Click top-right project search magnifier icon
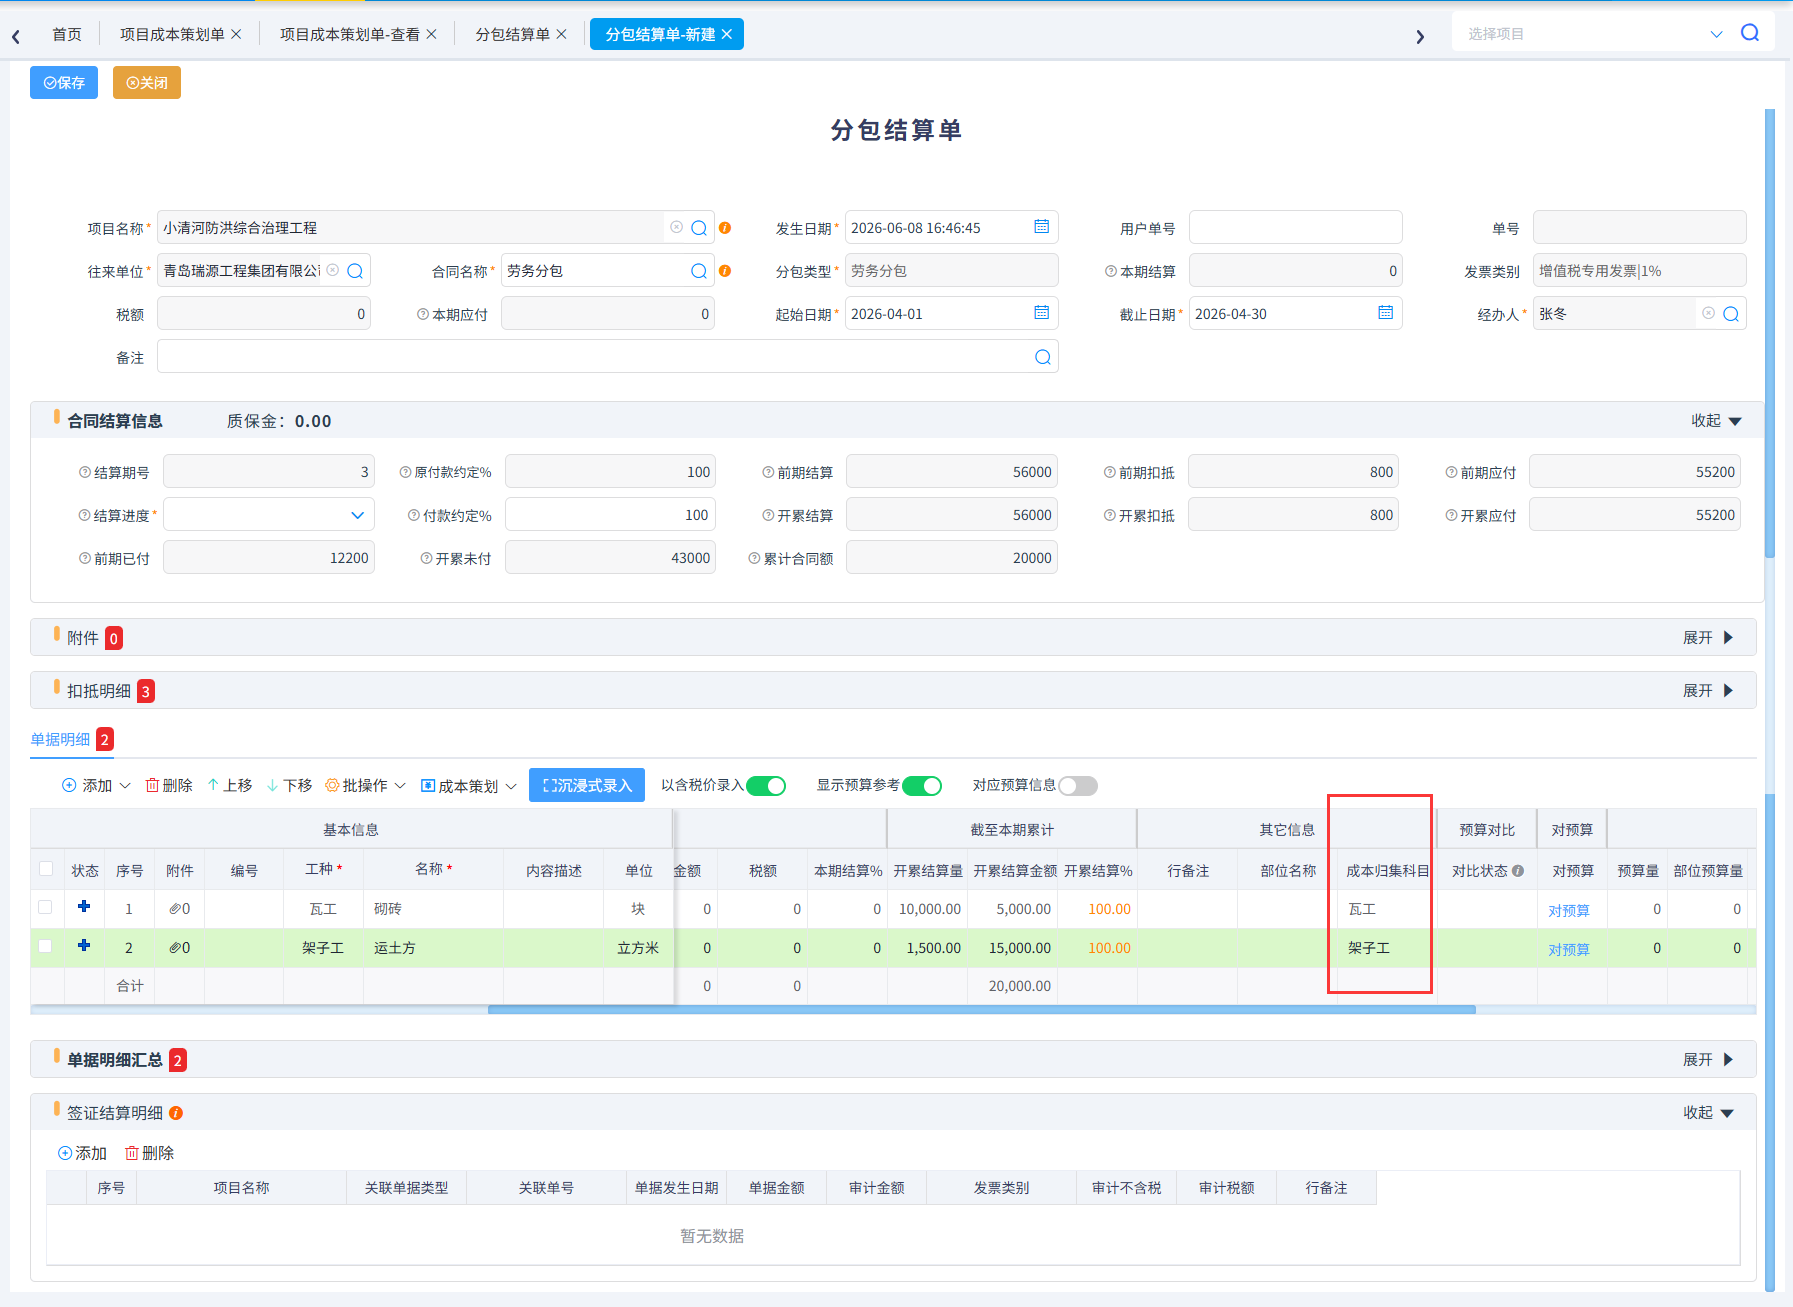 click(1750, 33)
